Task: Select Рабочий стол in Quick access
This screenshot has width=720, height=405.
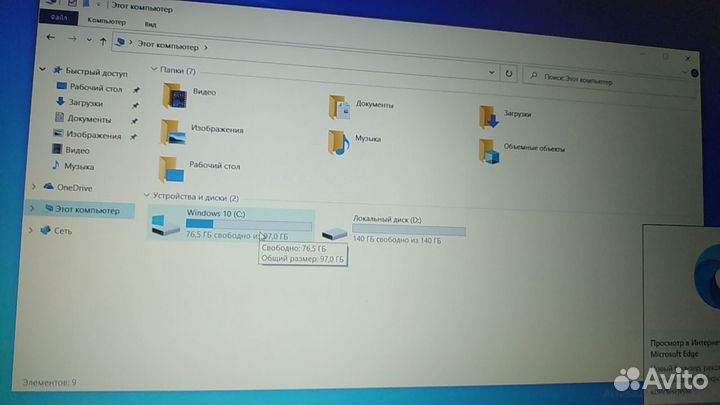Action: (96, 88)
